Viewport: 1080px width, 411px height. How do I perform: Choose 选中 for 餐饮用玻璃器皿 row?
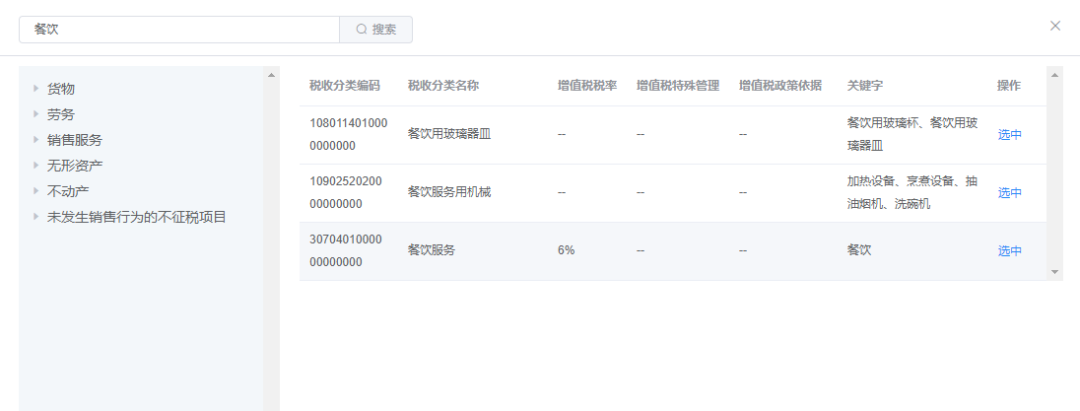pos(1010,135)
